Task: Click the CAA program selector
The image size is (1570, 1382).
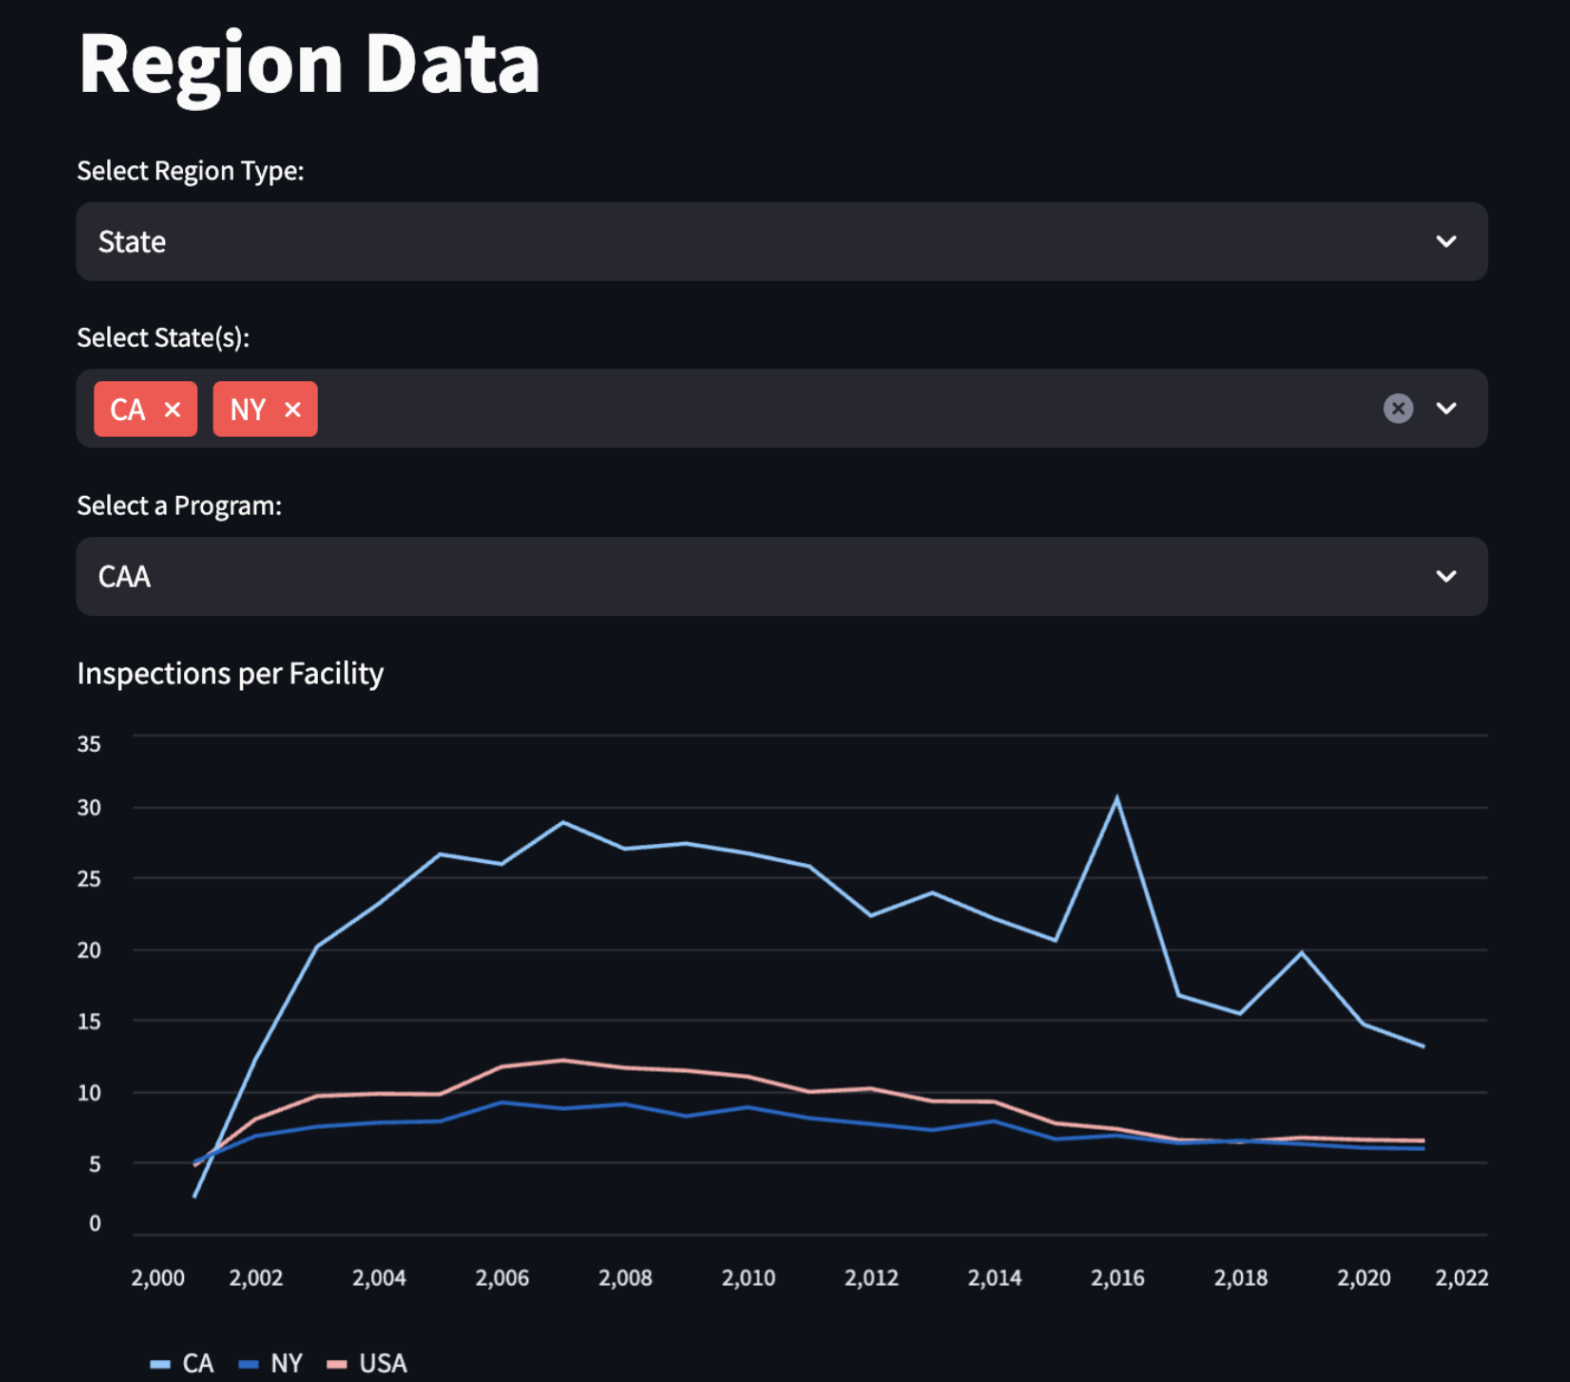Action: pyautogui.click(x=760, y=576)
